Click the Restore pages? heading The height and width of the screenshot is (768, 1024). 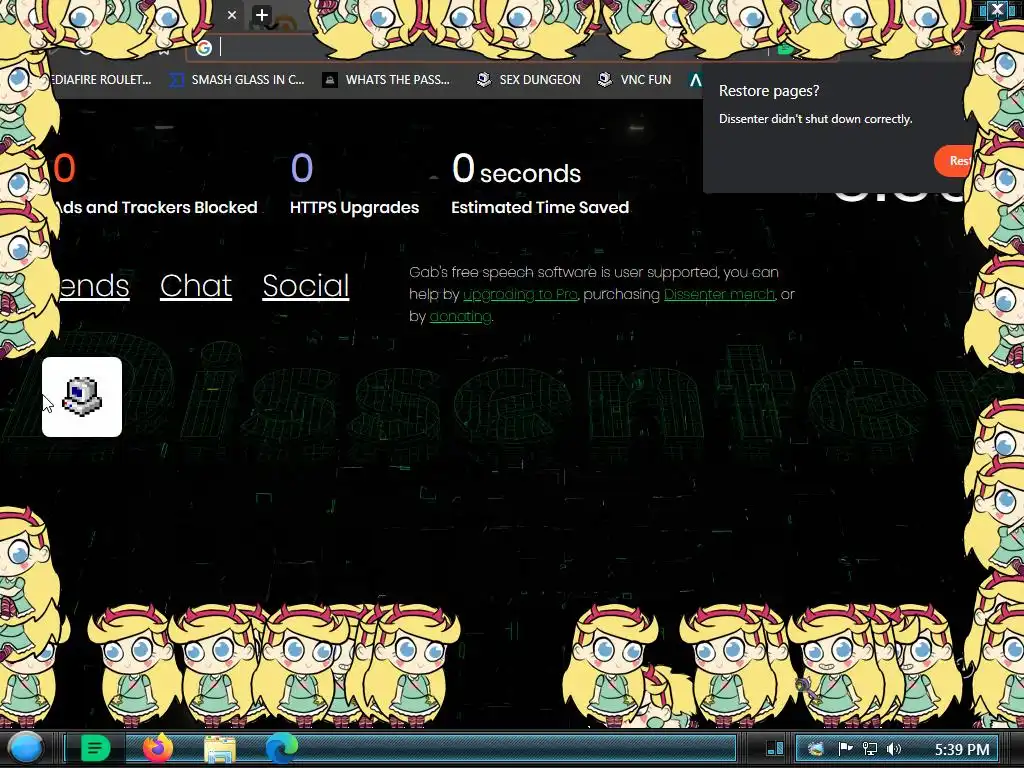(769, 91)
